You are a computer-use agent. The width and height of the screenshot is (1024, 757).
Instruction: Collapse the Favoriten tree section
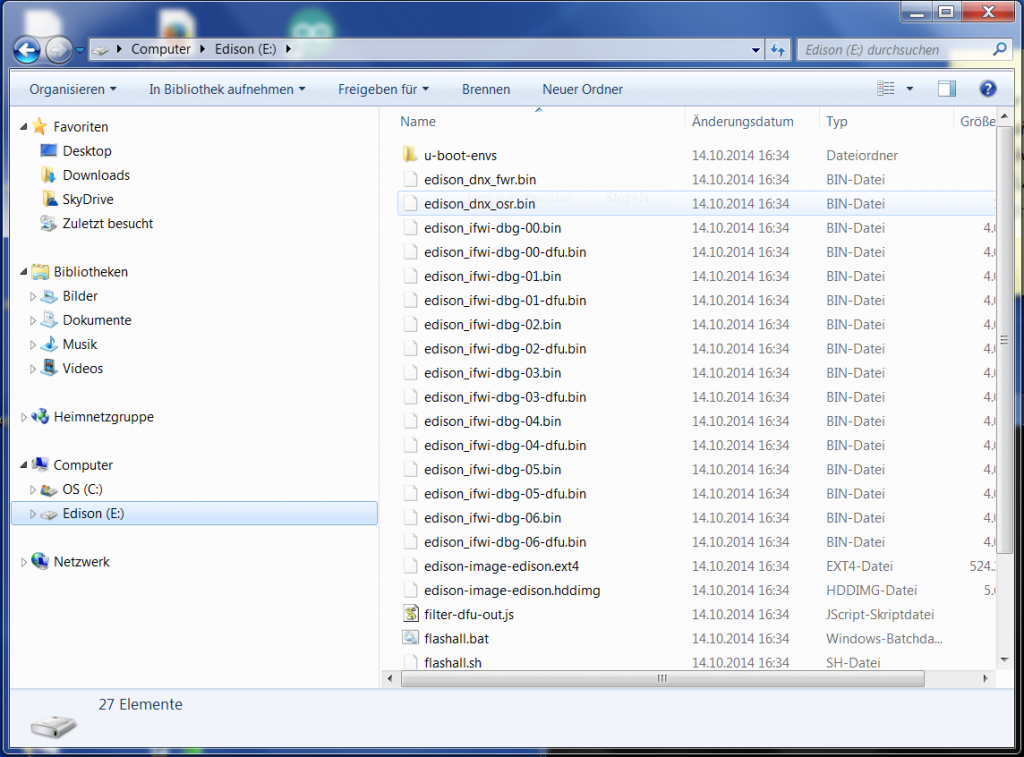click(x=24, y=127)
